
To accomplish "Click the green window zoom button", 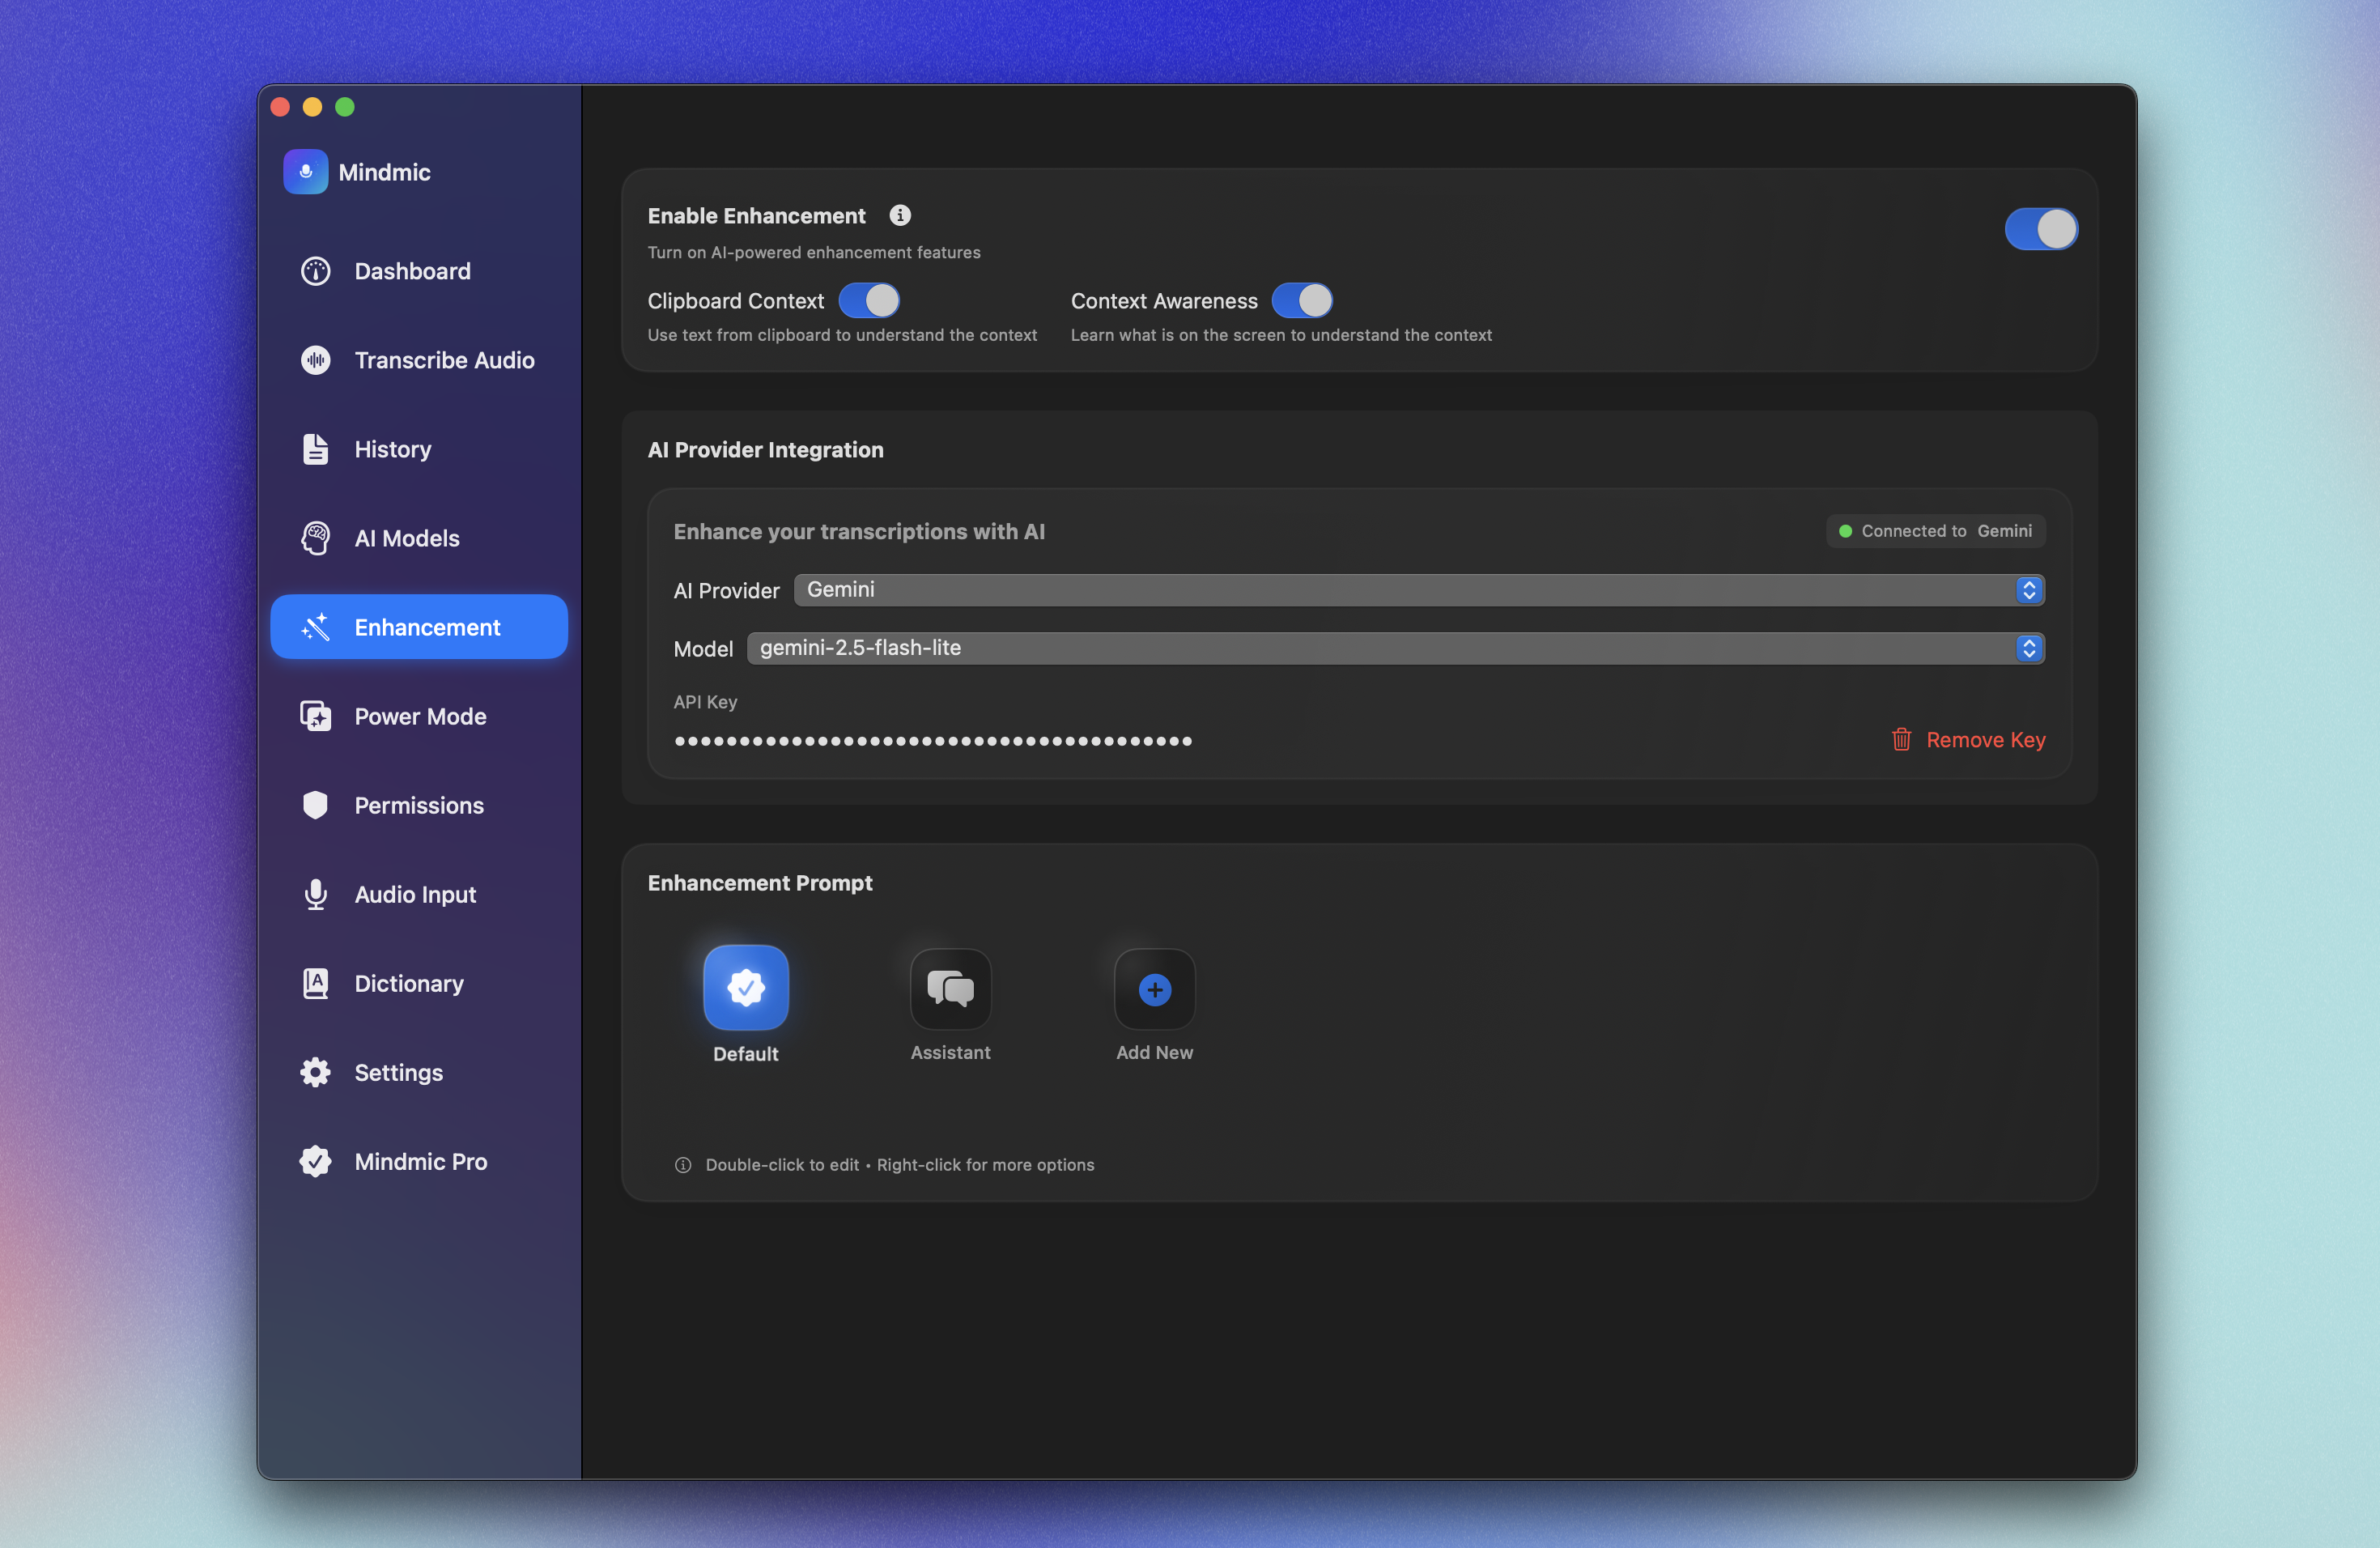I will (344, 107).
